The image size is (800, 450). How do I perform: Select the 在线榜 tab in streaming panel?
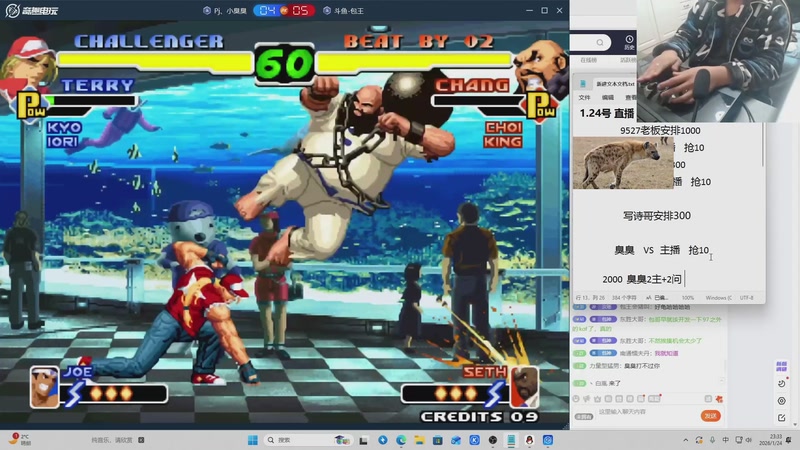[588, 60]
